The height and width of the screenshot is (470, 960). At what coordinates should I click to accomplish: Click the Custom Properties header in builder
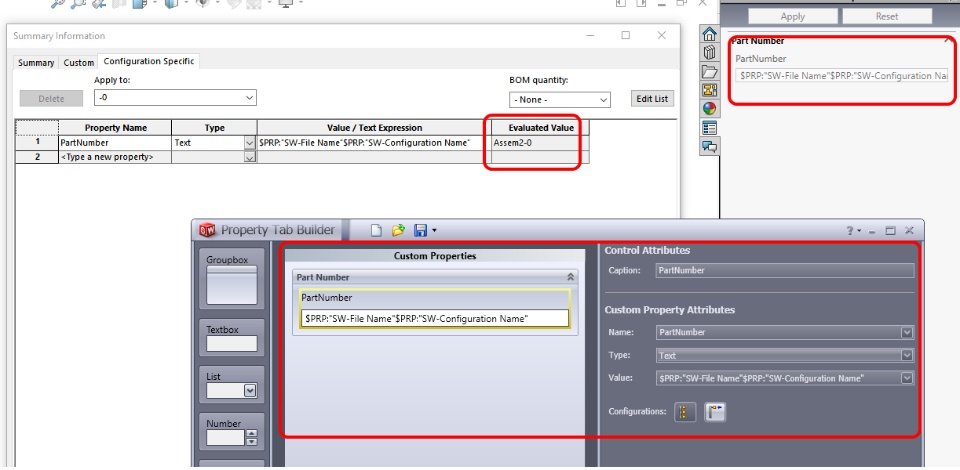[x=435, y=256]
